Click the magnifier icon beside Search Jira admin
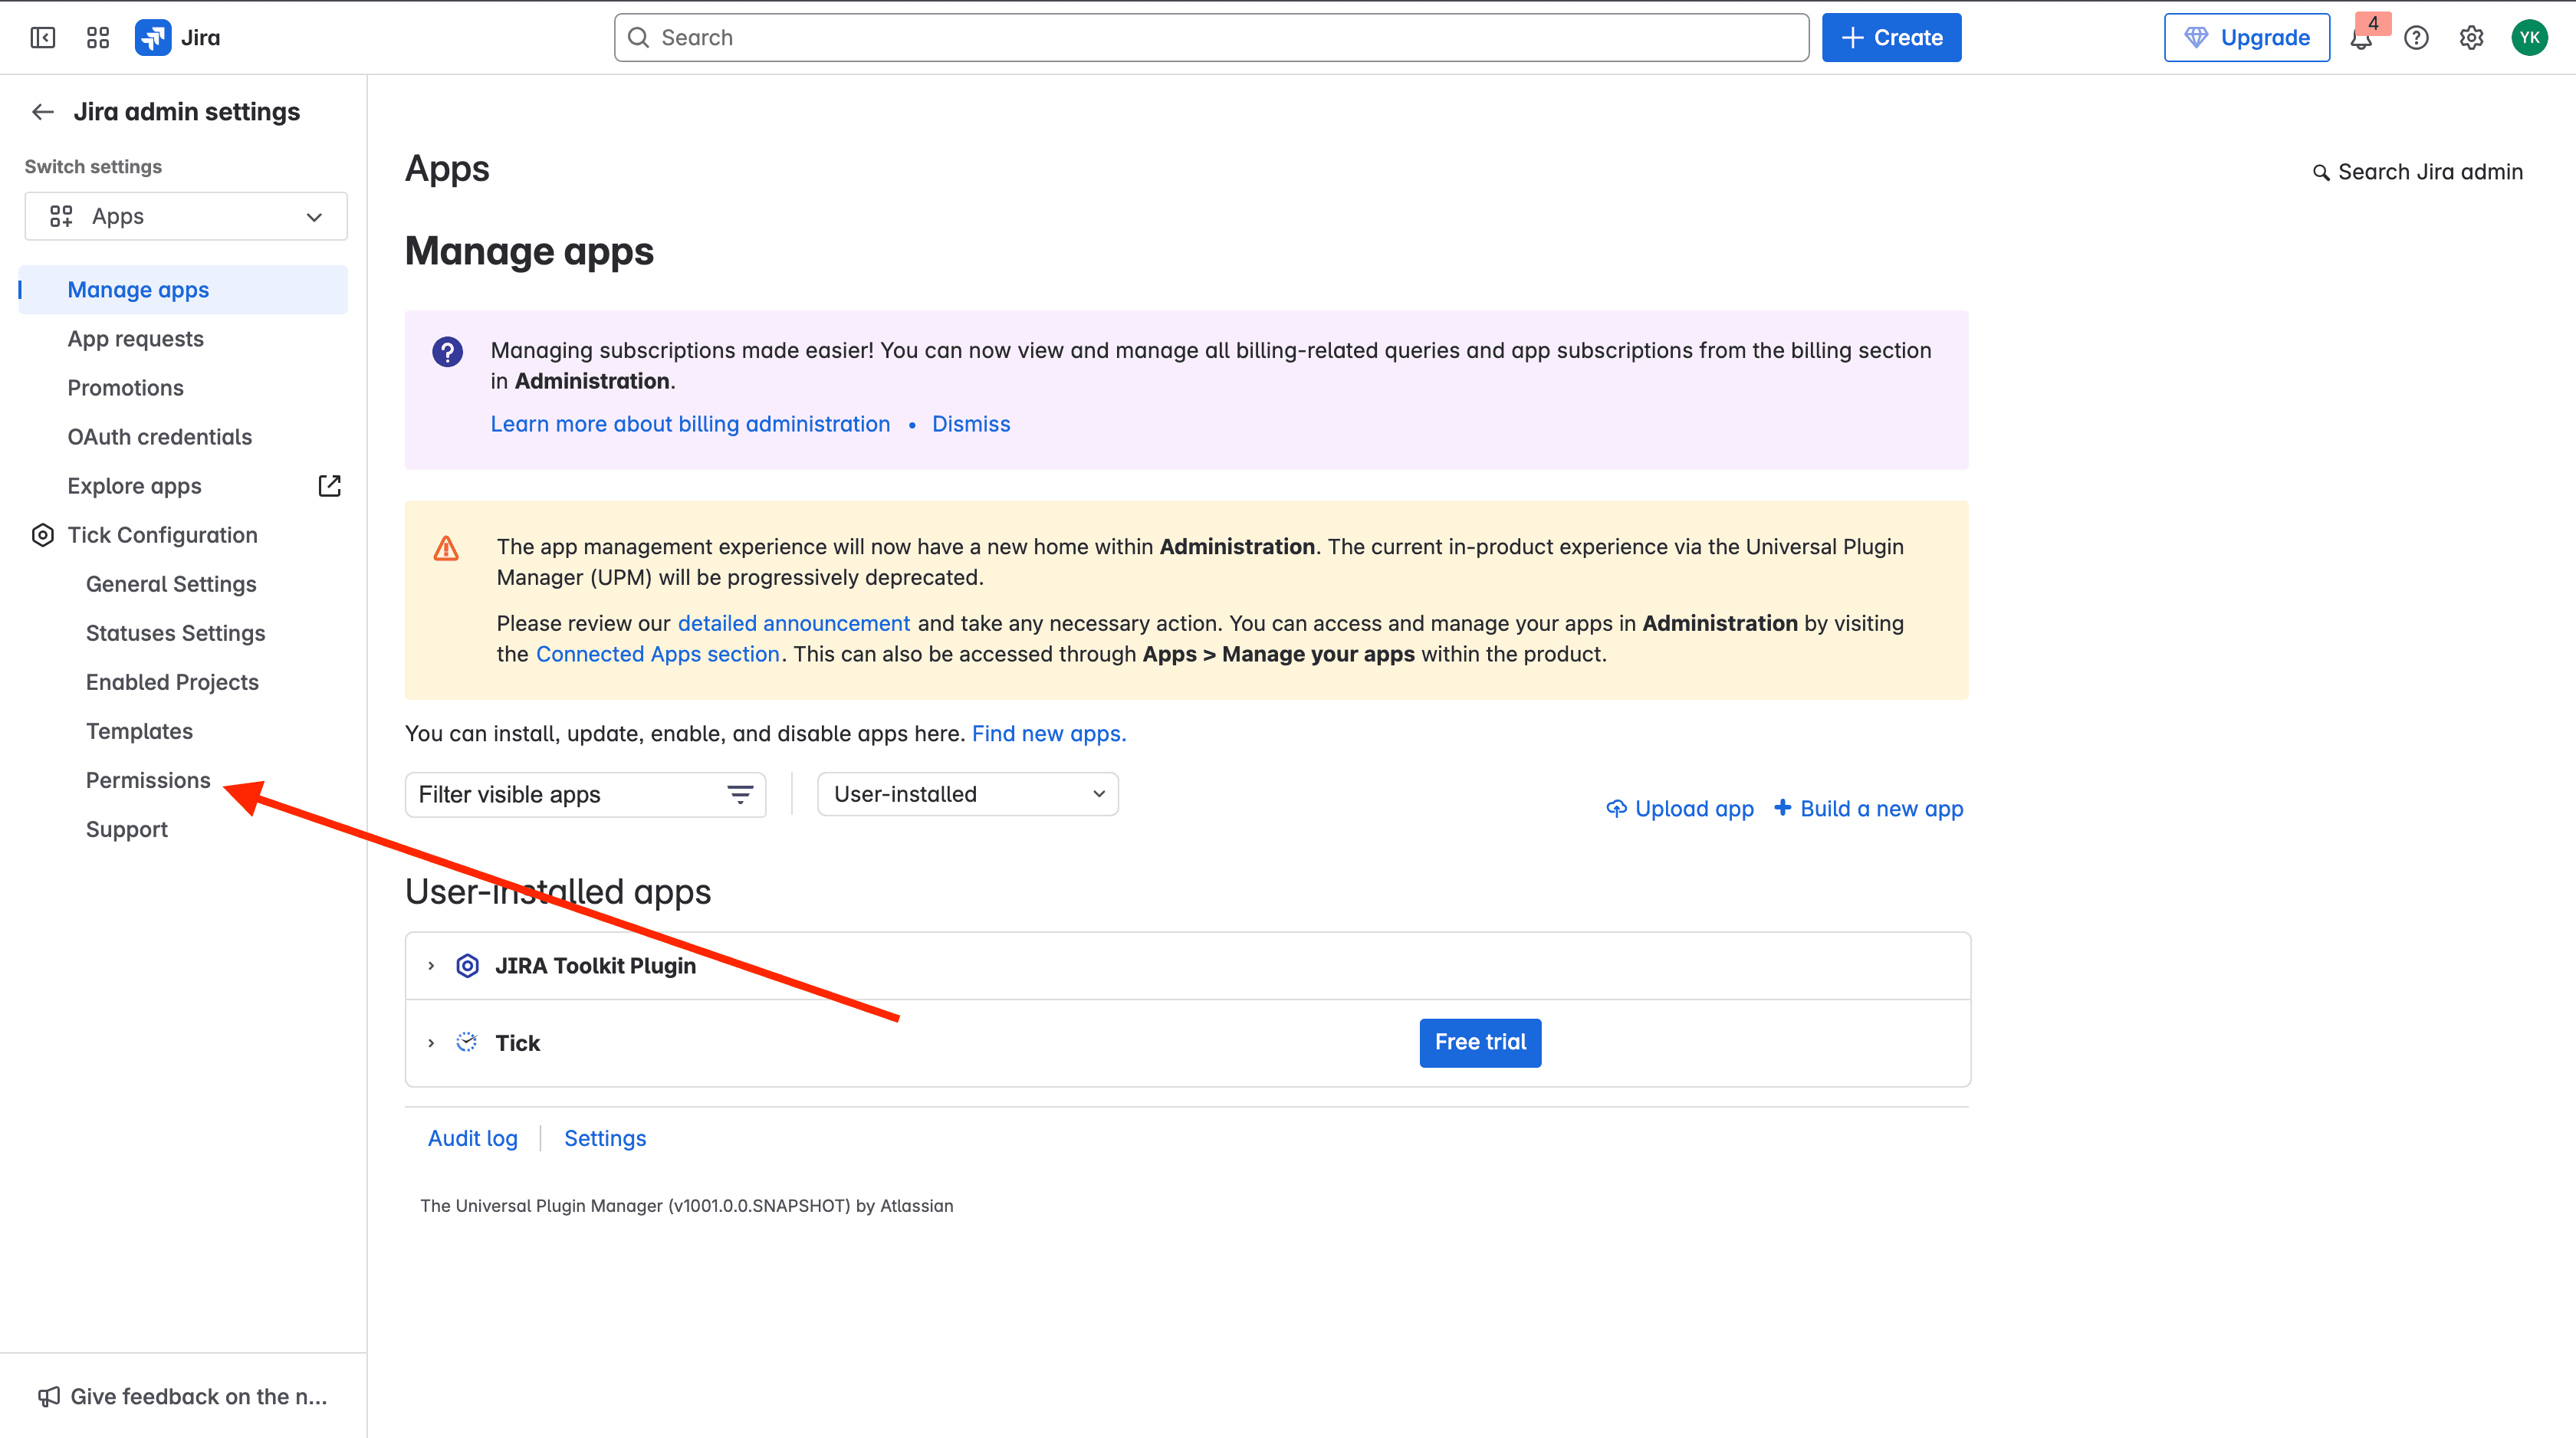The width and height of the screenshot is (2576, 1438). 2321,173
